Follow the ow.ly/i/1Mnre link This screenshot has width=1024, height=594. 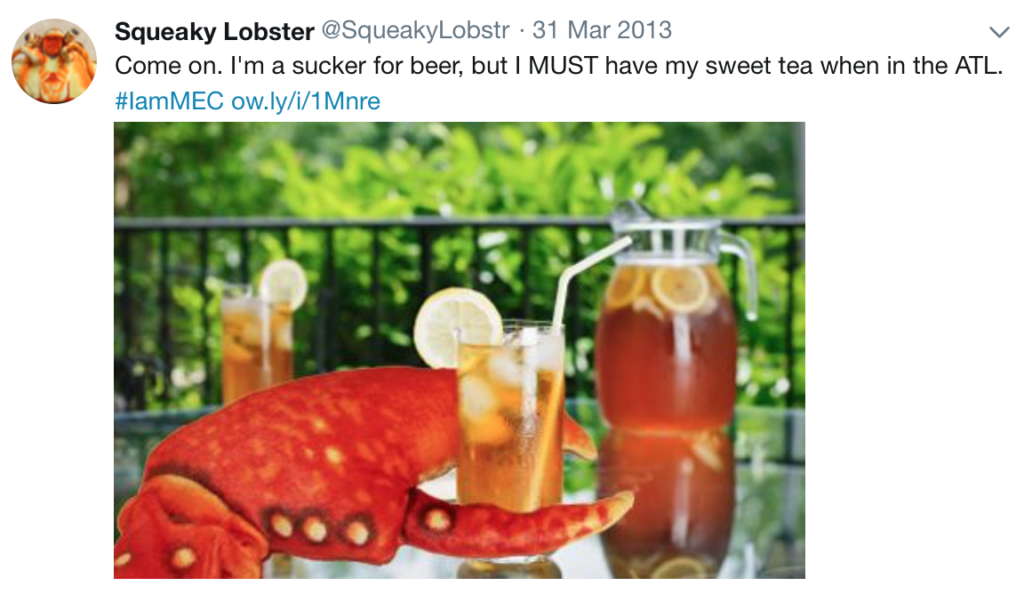[305, 101]
